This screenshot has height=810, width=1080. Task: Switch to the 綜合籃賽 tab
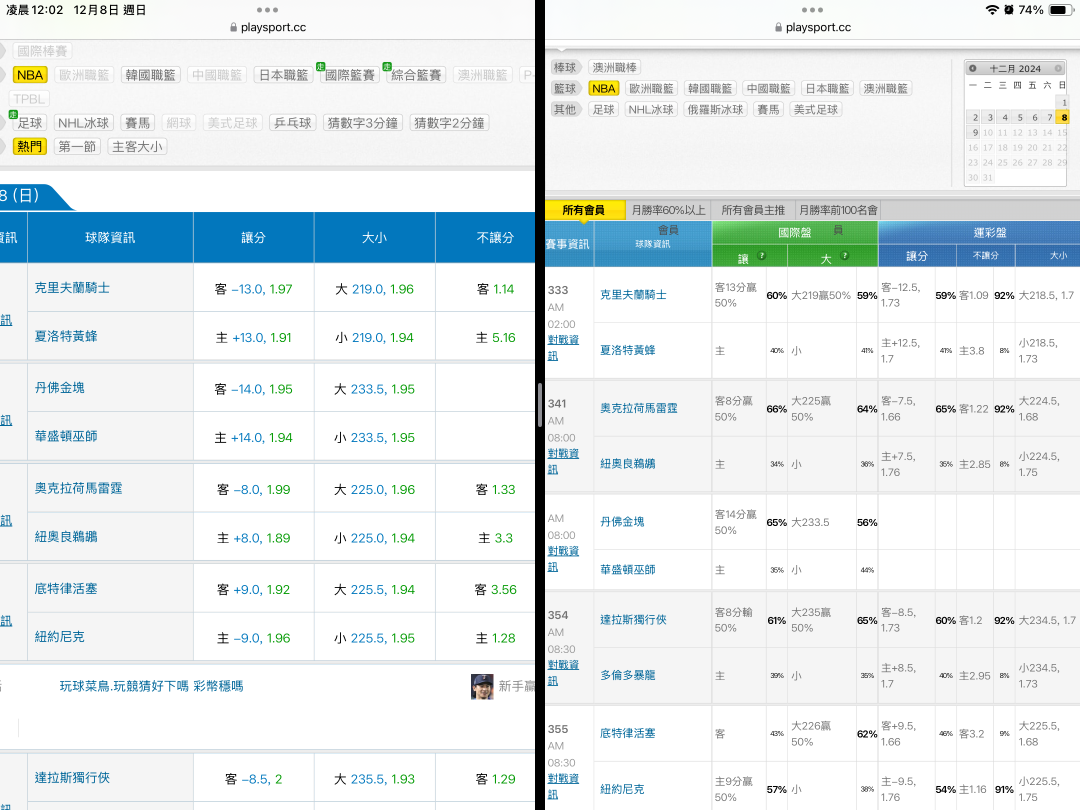[416, 75]
